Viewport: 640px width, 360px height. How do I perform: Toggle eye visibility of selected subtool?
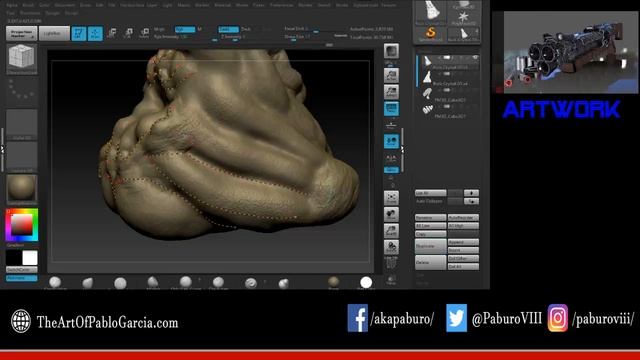[x=475, y=58]
